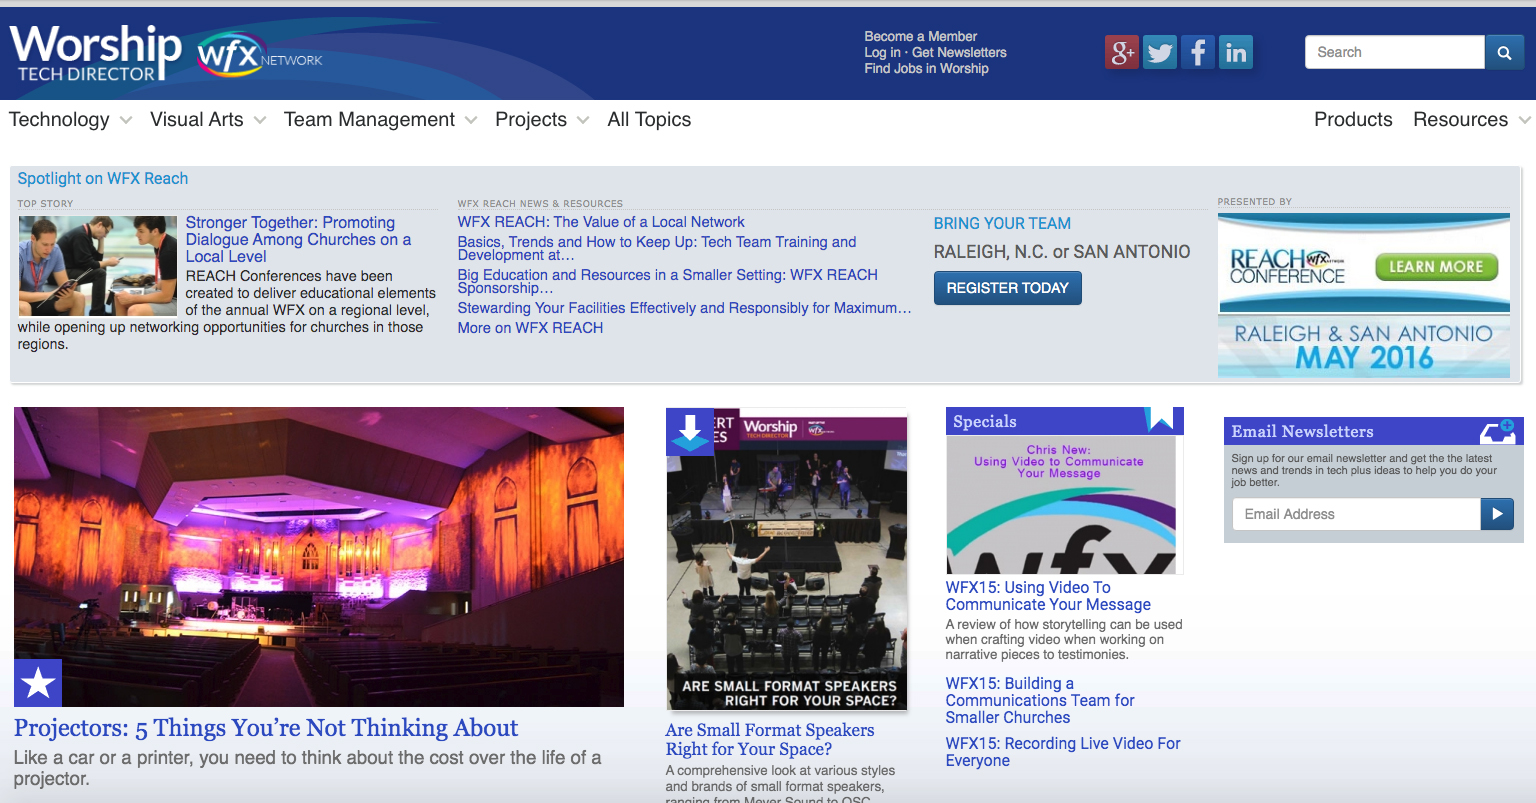Open the Facebook page icon

tap(1198, 52)
